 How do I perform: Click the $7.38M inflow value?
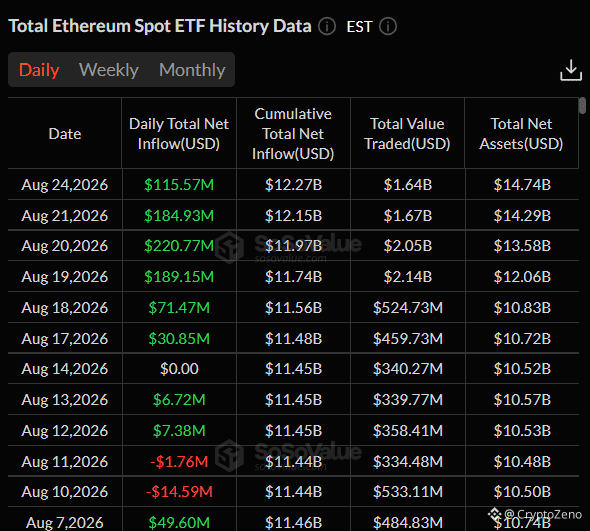[179, 431]
